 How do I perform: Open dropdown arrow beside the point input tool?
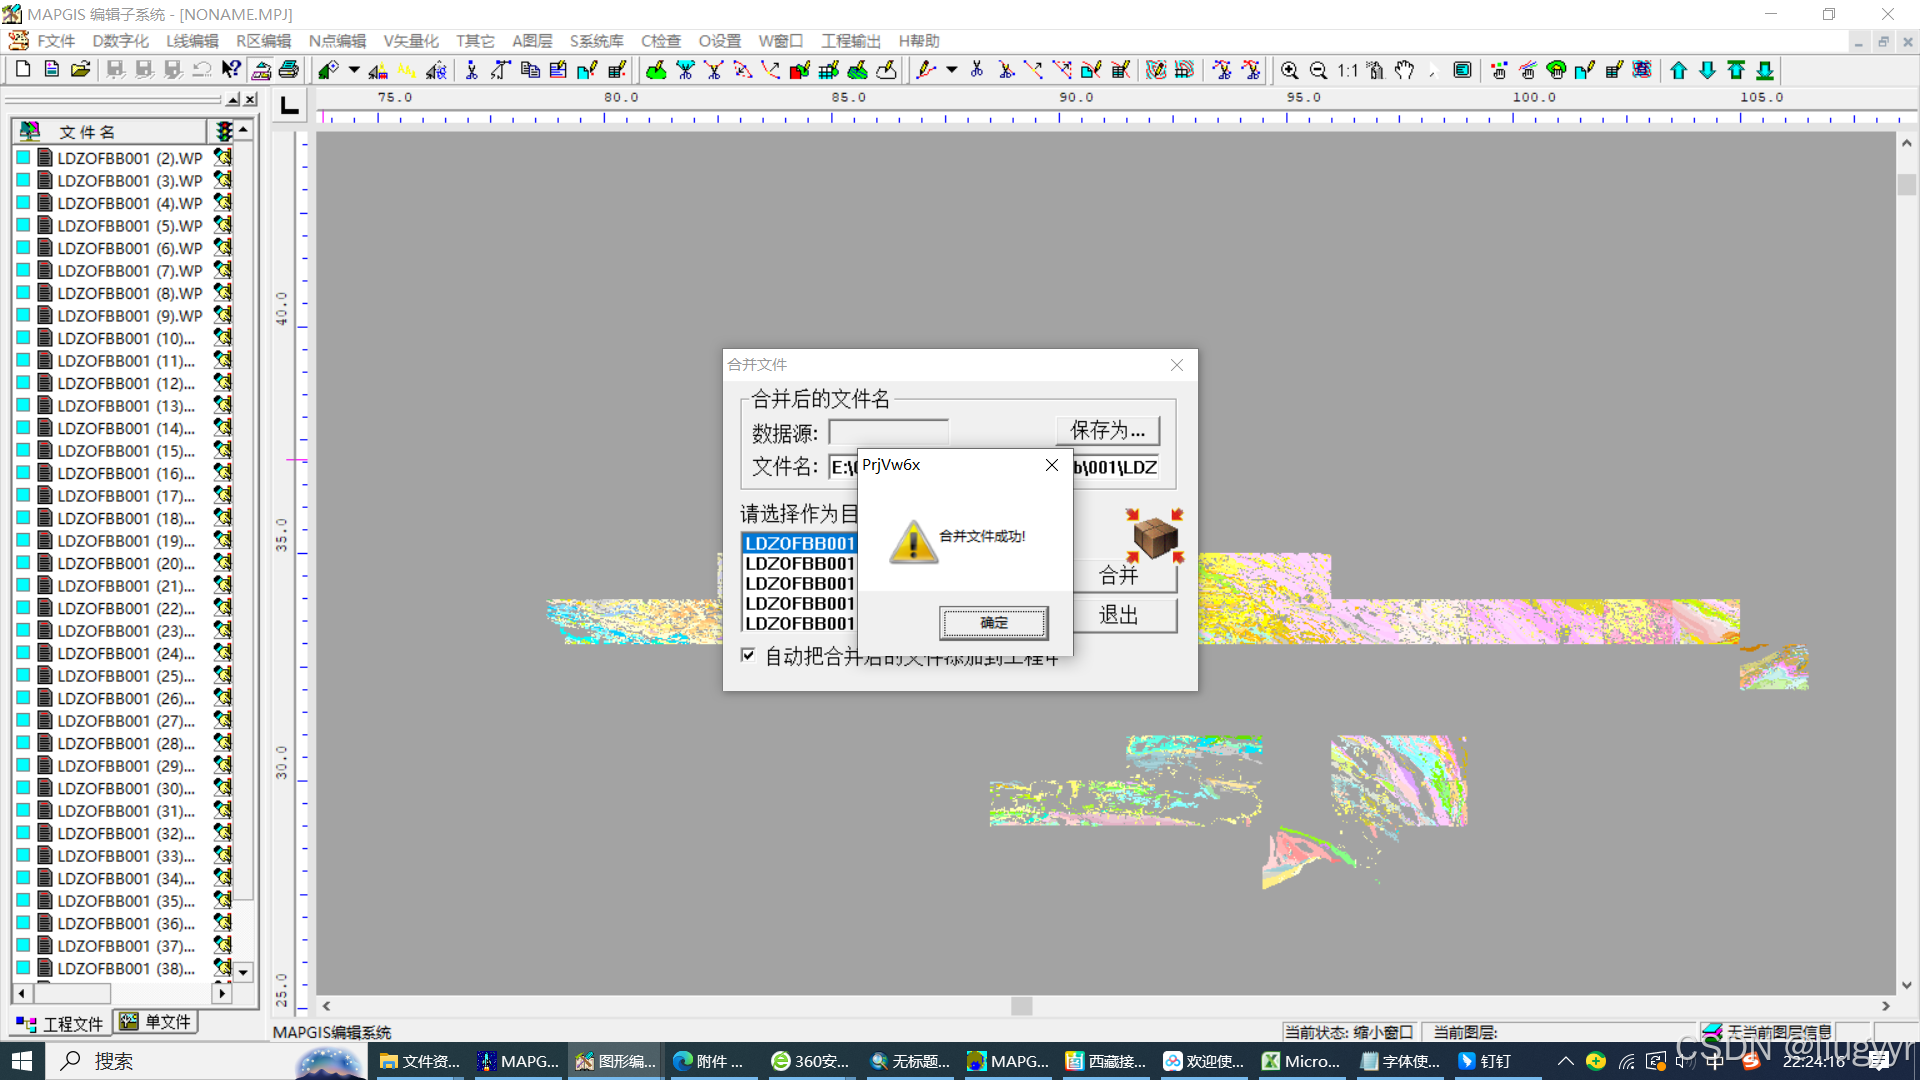coord(354,70)
